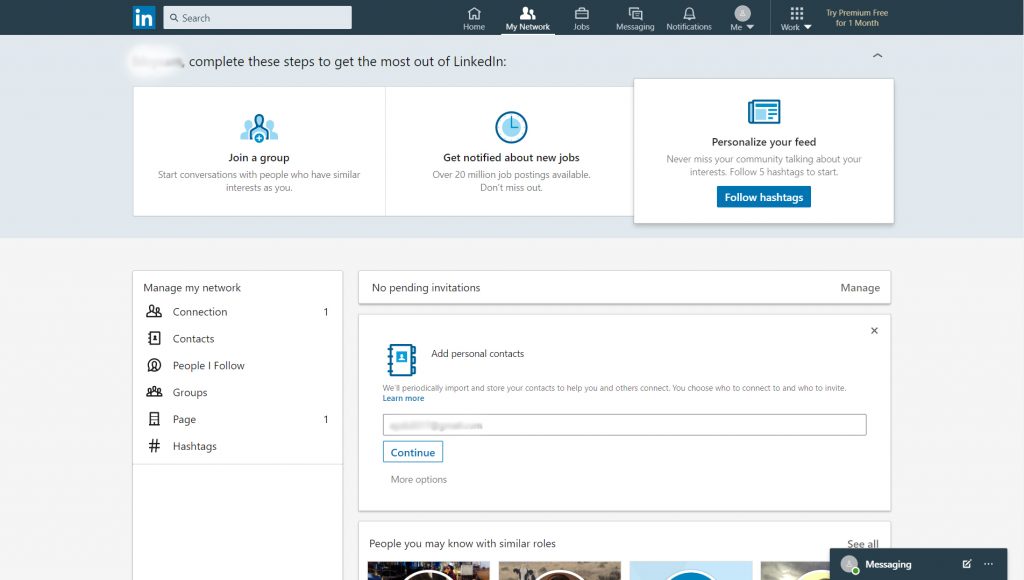The image size is (1024, 580).
Task: Open Contacts in Manage my network
Action: (193, 338)
